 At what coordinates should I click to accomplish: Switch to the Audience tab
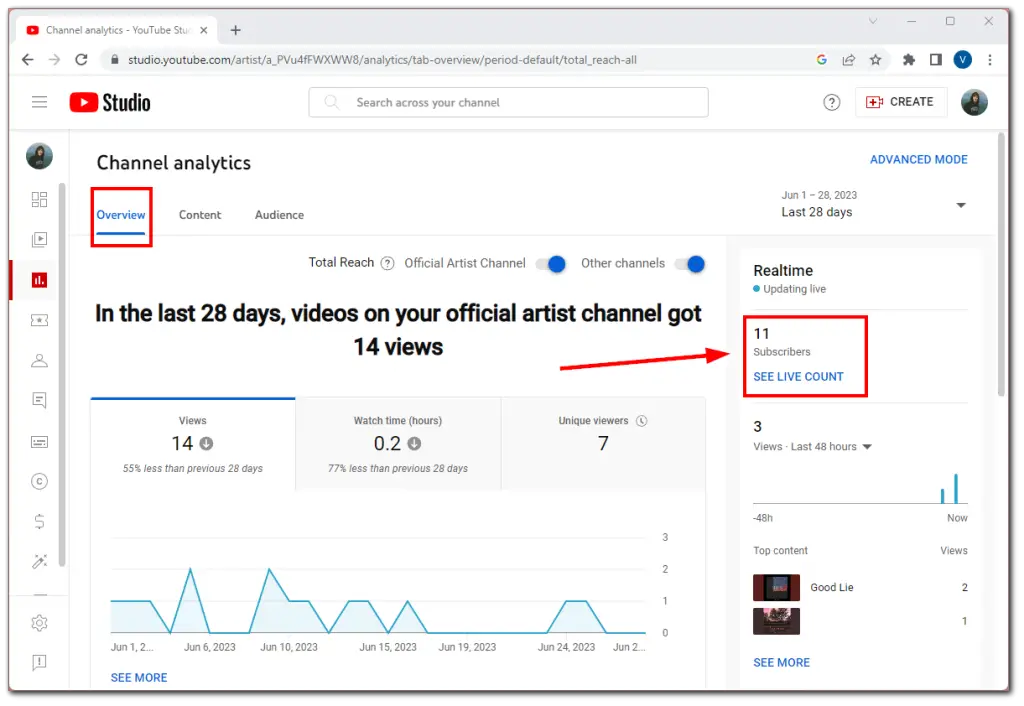278,214
